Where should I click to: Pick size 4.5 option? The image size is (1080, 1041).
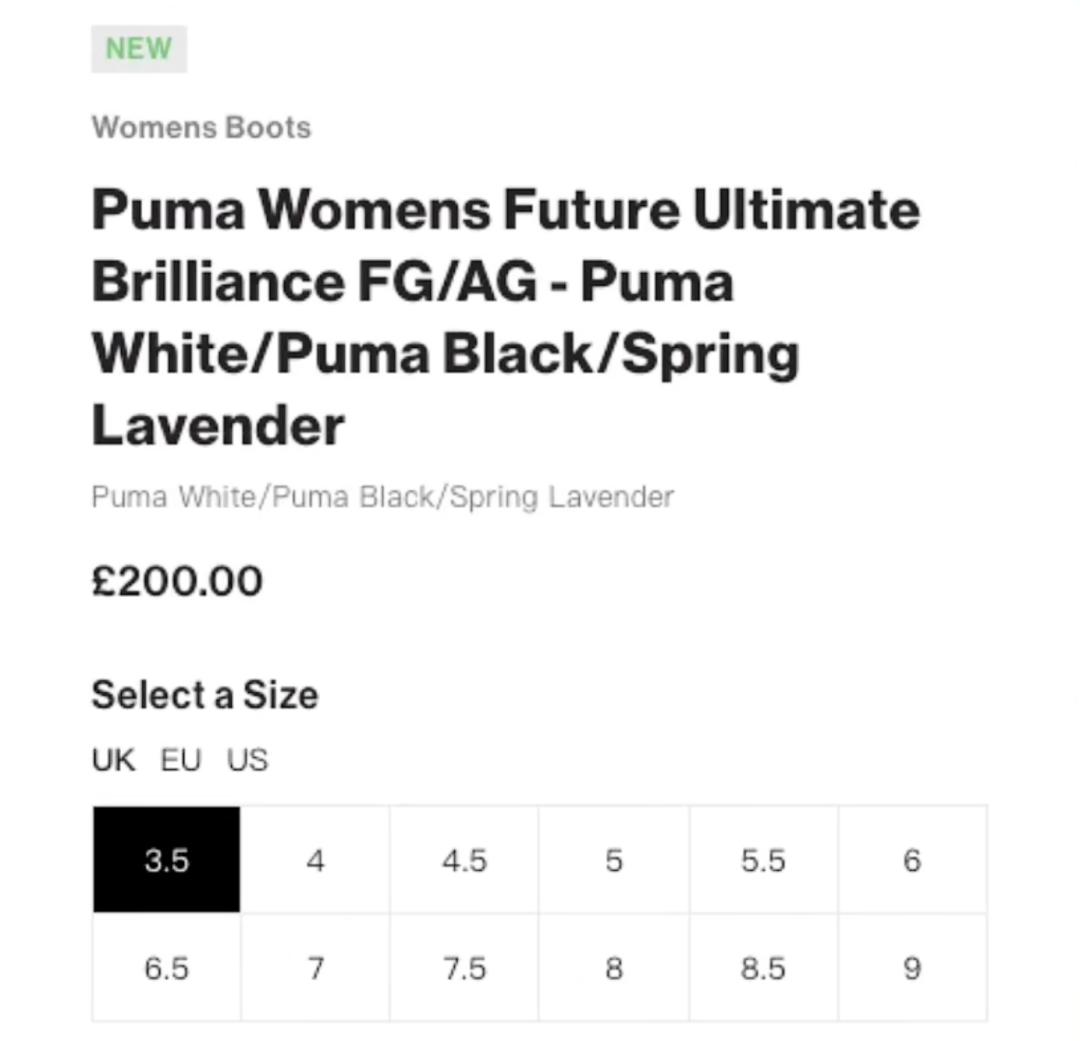tap(464, 860)
